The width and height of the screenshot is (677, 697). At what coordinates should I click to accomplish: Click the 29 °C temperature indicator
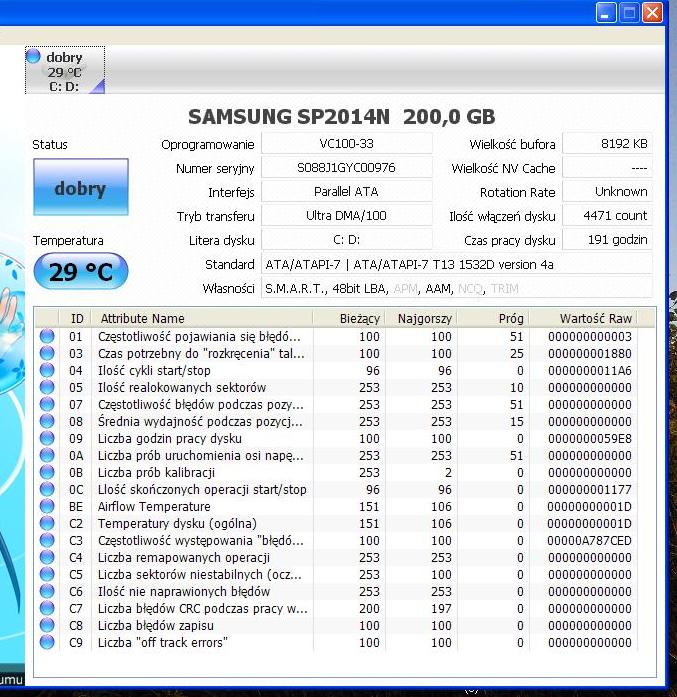(81, 271)
